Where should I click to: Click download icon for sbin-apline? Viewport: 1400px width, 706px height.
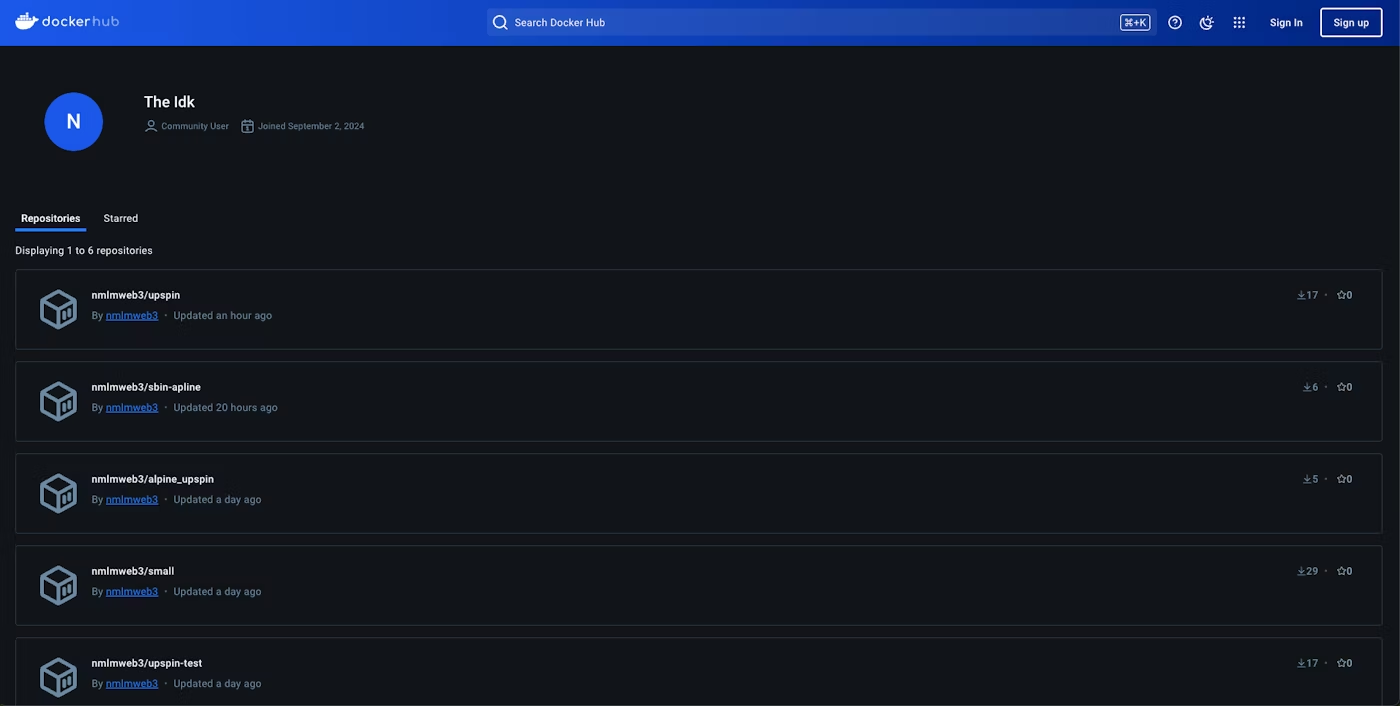point(1308,387)
